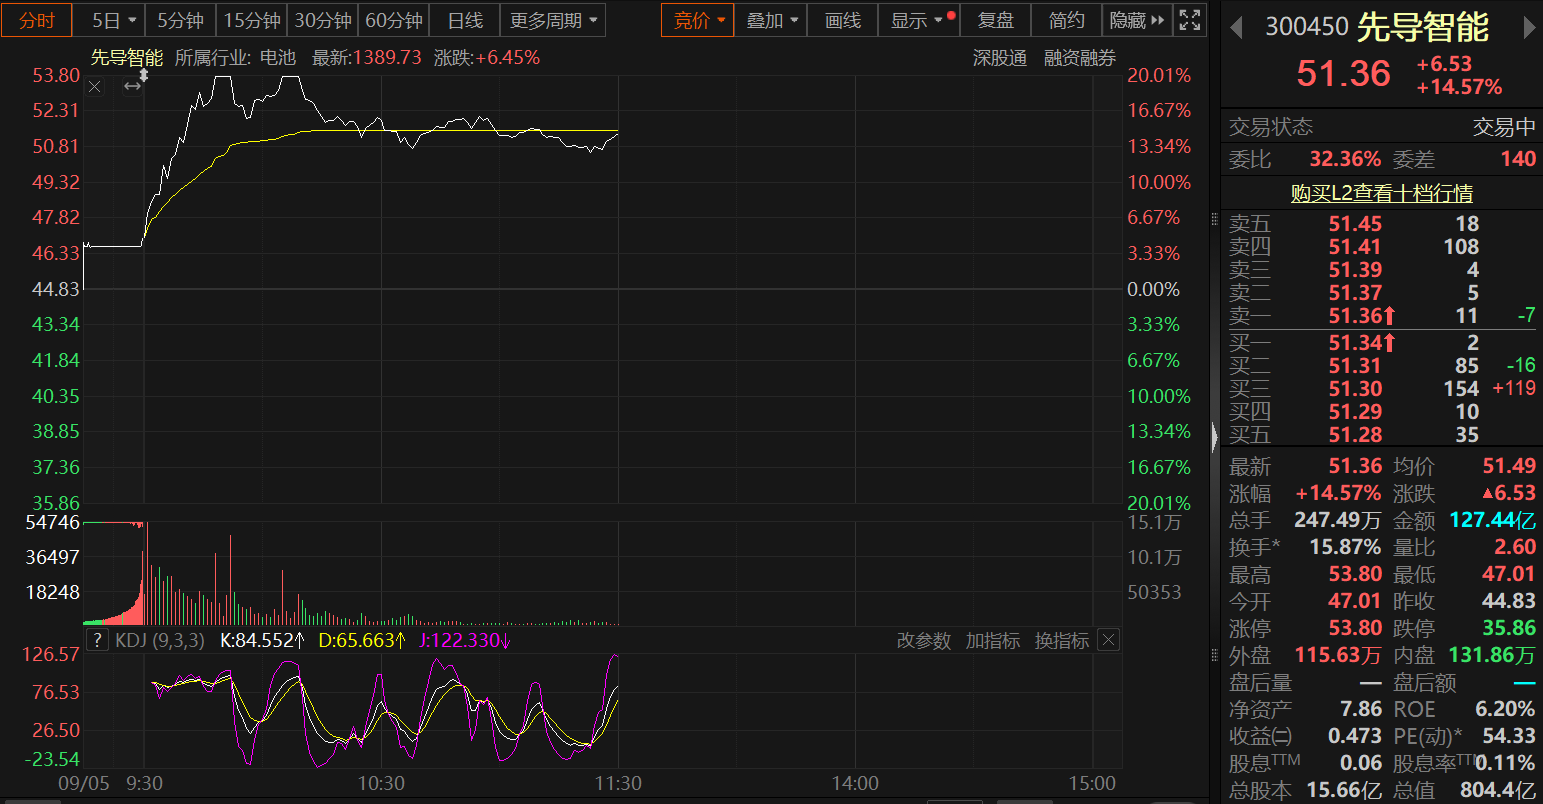Click the KDJ help question icon
1543x804 pixels.
coord(97,640)
